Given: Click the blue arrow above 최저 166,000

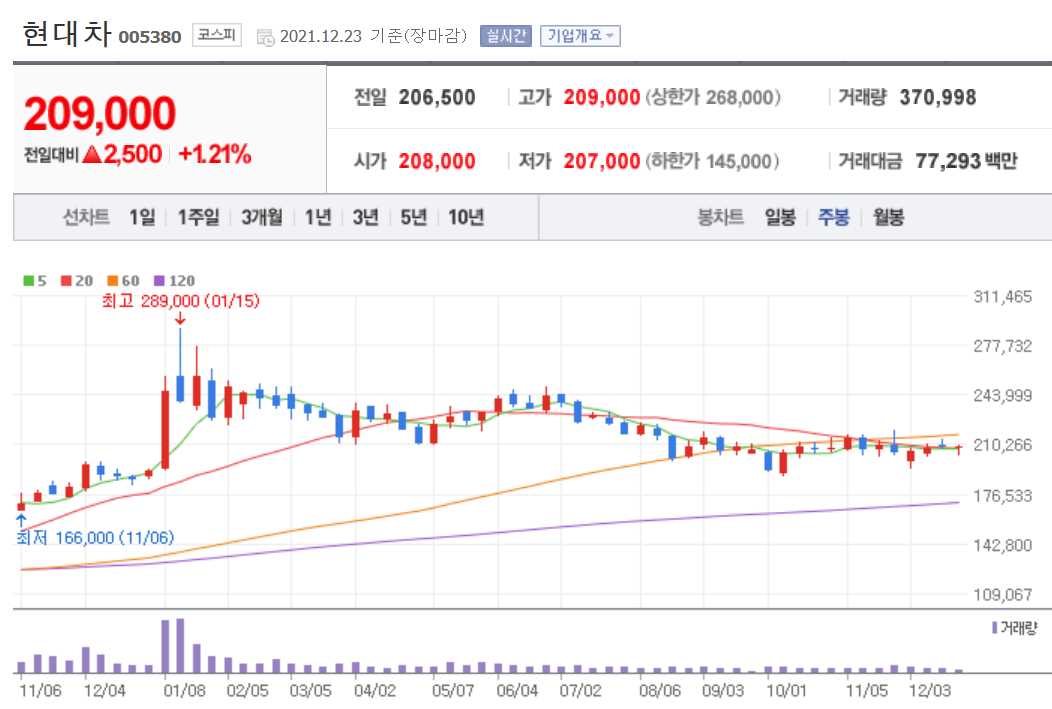Looking at the screenshot, I should point(19,522).
